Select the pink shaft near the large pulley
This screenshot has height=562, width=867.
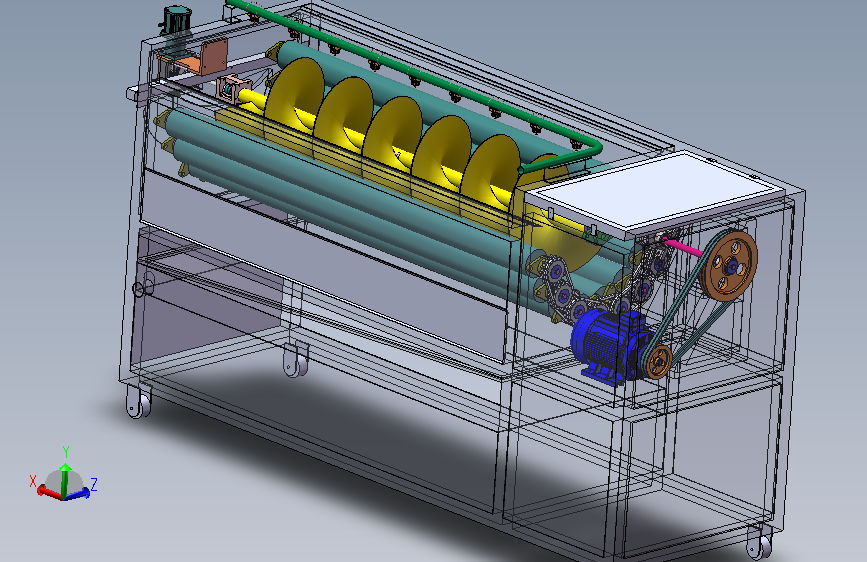click(x=682, y=247)
